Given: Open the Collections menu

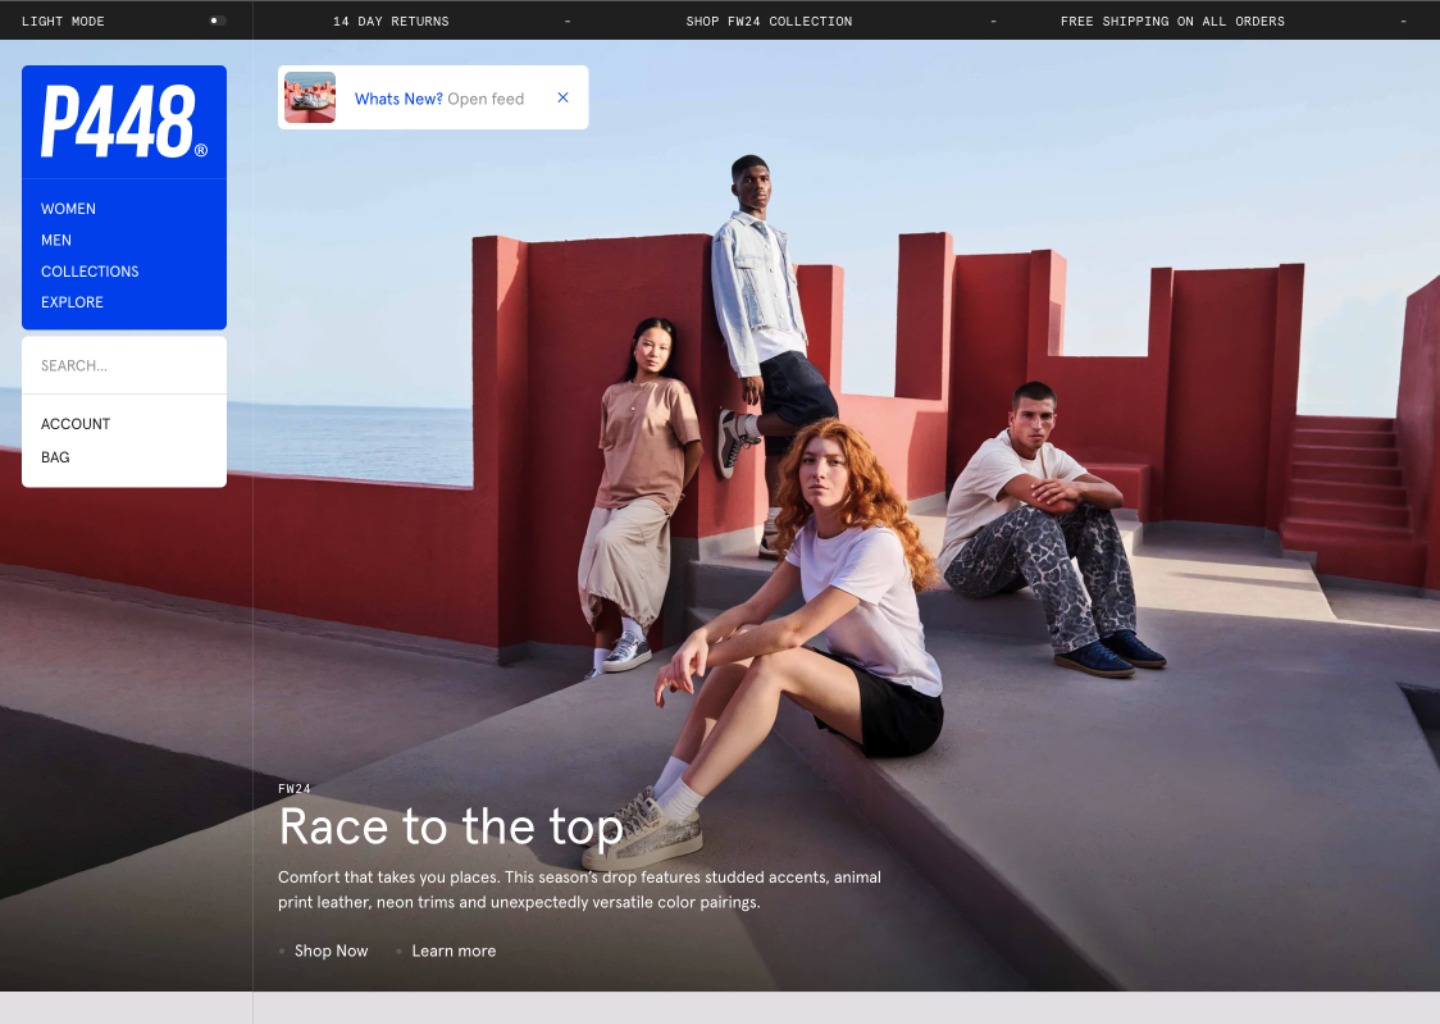Looking at the screenshot, I should 90,271.
